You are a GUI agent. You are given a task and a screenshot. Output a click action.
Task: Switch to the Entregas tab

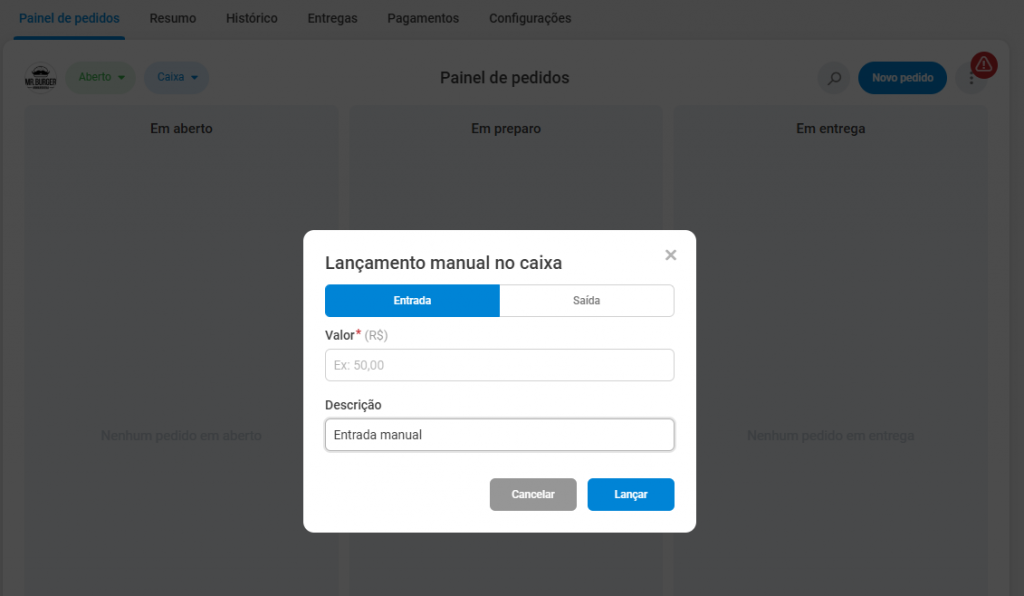[332, 18]
